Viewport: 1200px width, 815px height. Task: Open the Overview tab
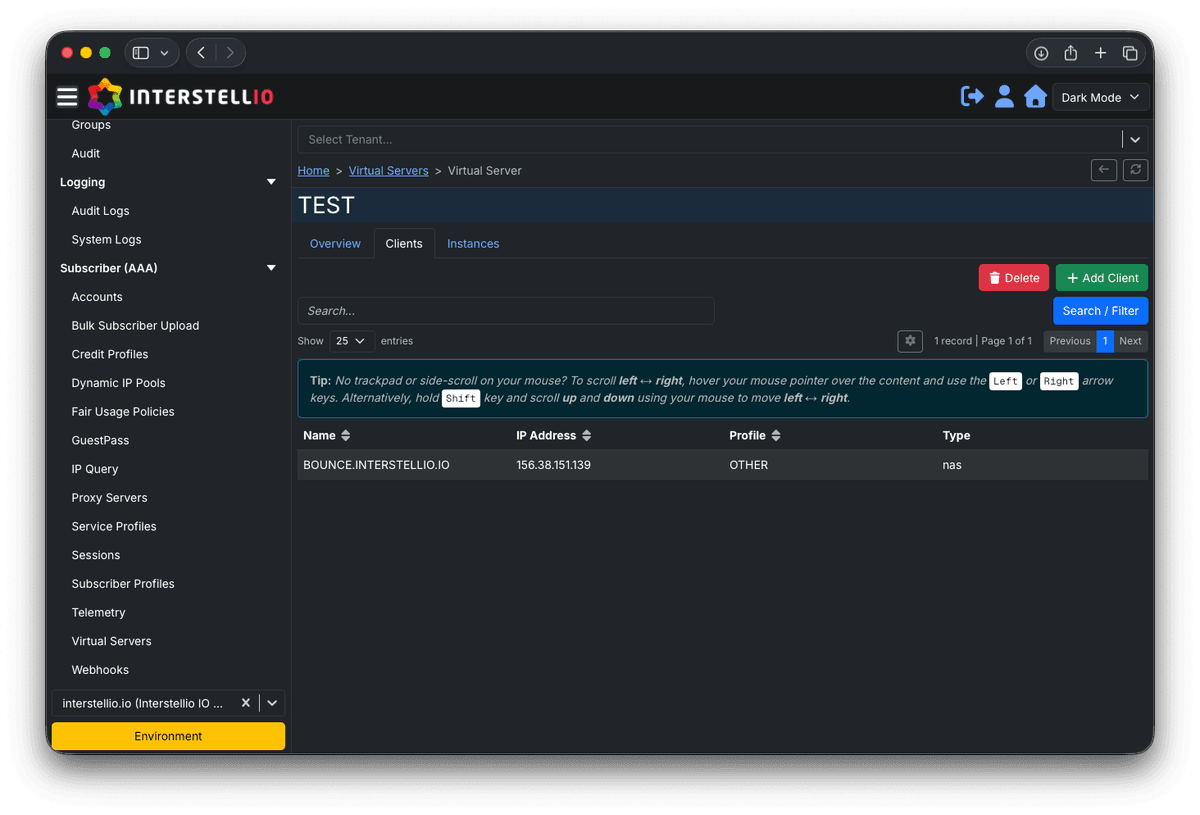coord(335,243)
